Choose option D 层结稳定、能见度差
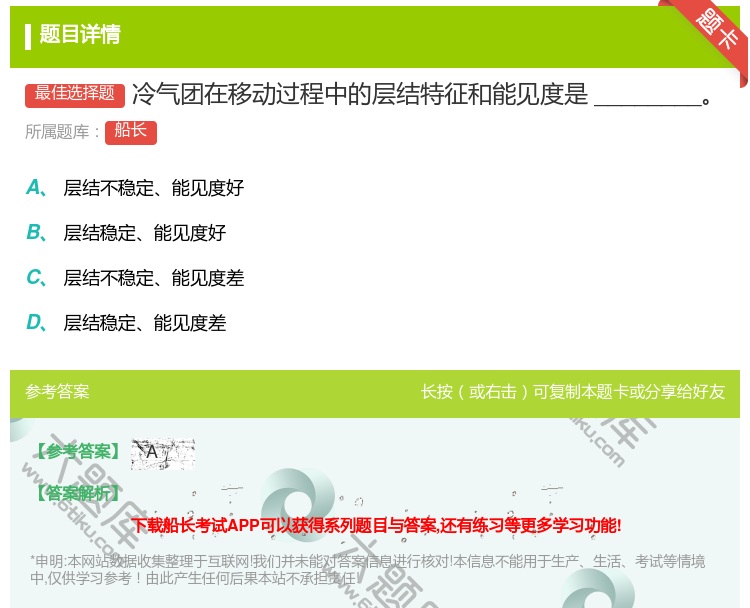The image size is (750, 608). [x=126, y=322]
